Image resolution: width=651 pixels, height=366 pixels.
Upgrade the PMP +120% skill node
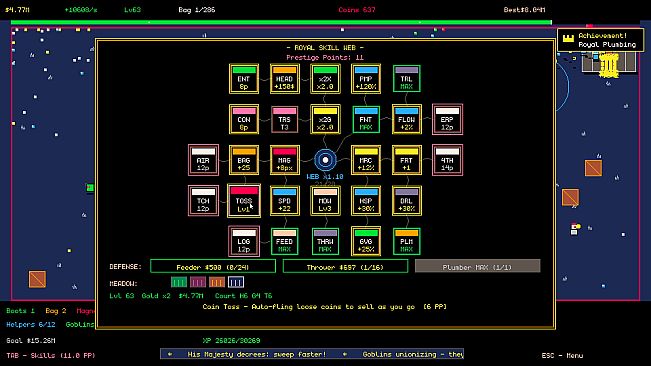(x=366, y=78)
